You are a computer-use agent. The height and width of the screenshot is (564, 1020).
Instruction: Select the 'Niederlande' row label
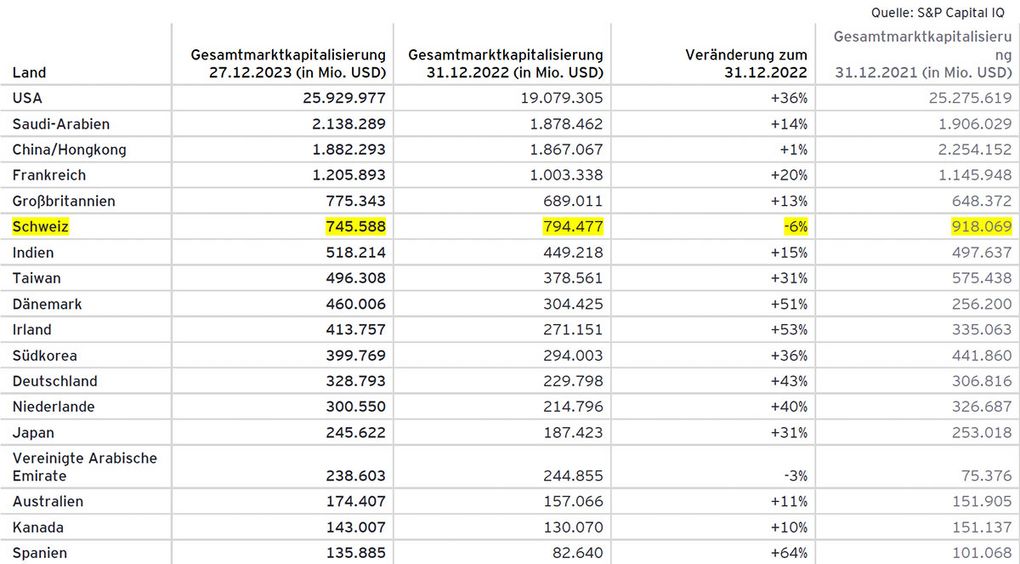(x=53, y=407)
